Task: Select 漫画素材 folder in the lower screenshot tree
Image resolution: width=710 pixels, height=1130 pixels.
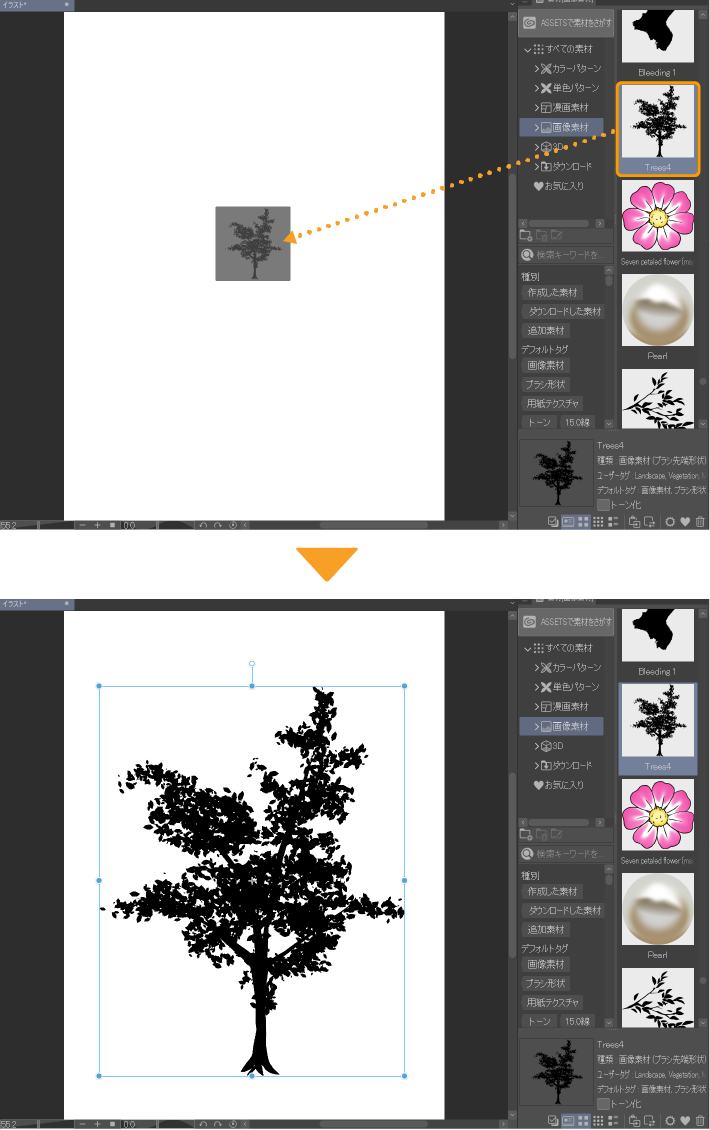Action: [565, 706]
